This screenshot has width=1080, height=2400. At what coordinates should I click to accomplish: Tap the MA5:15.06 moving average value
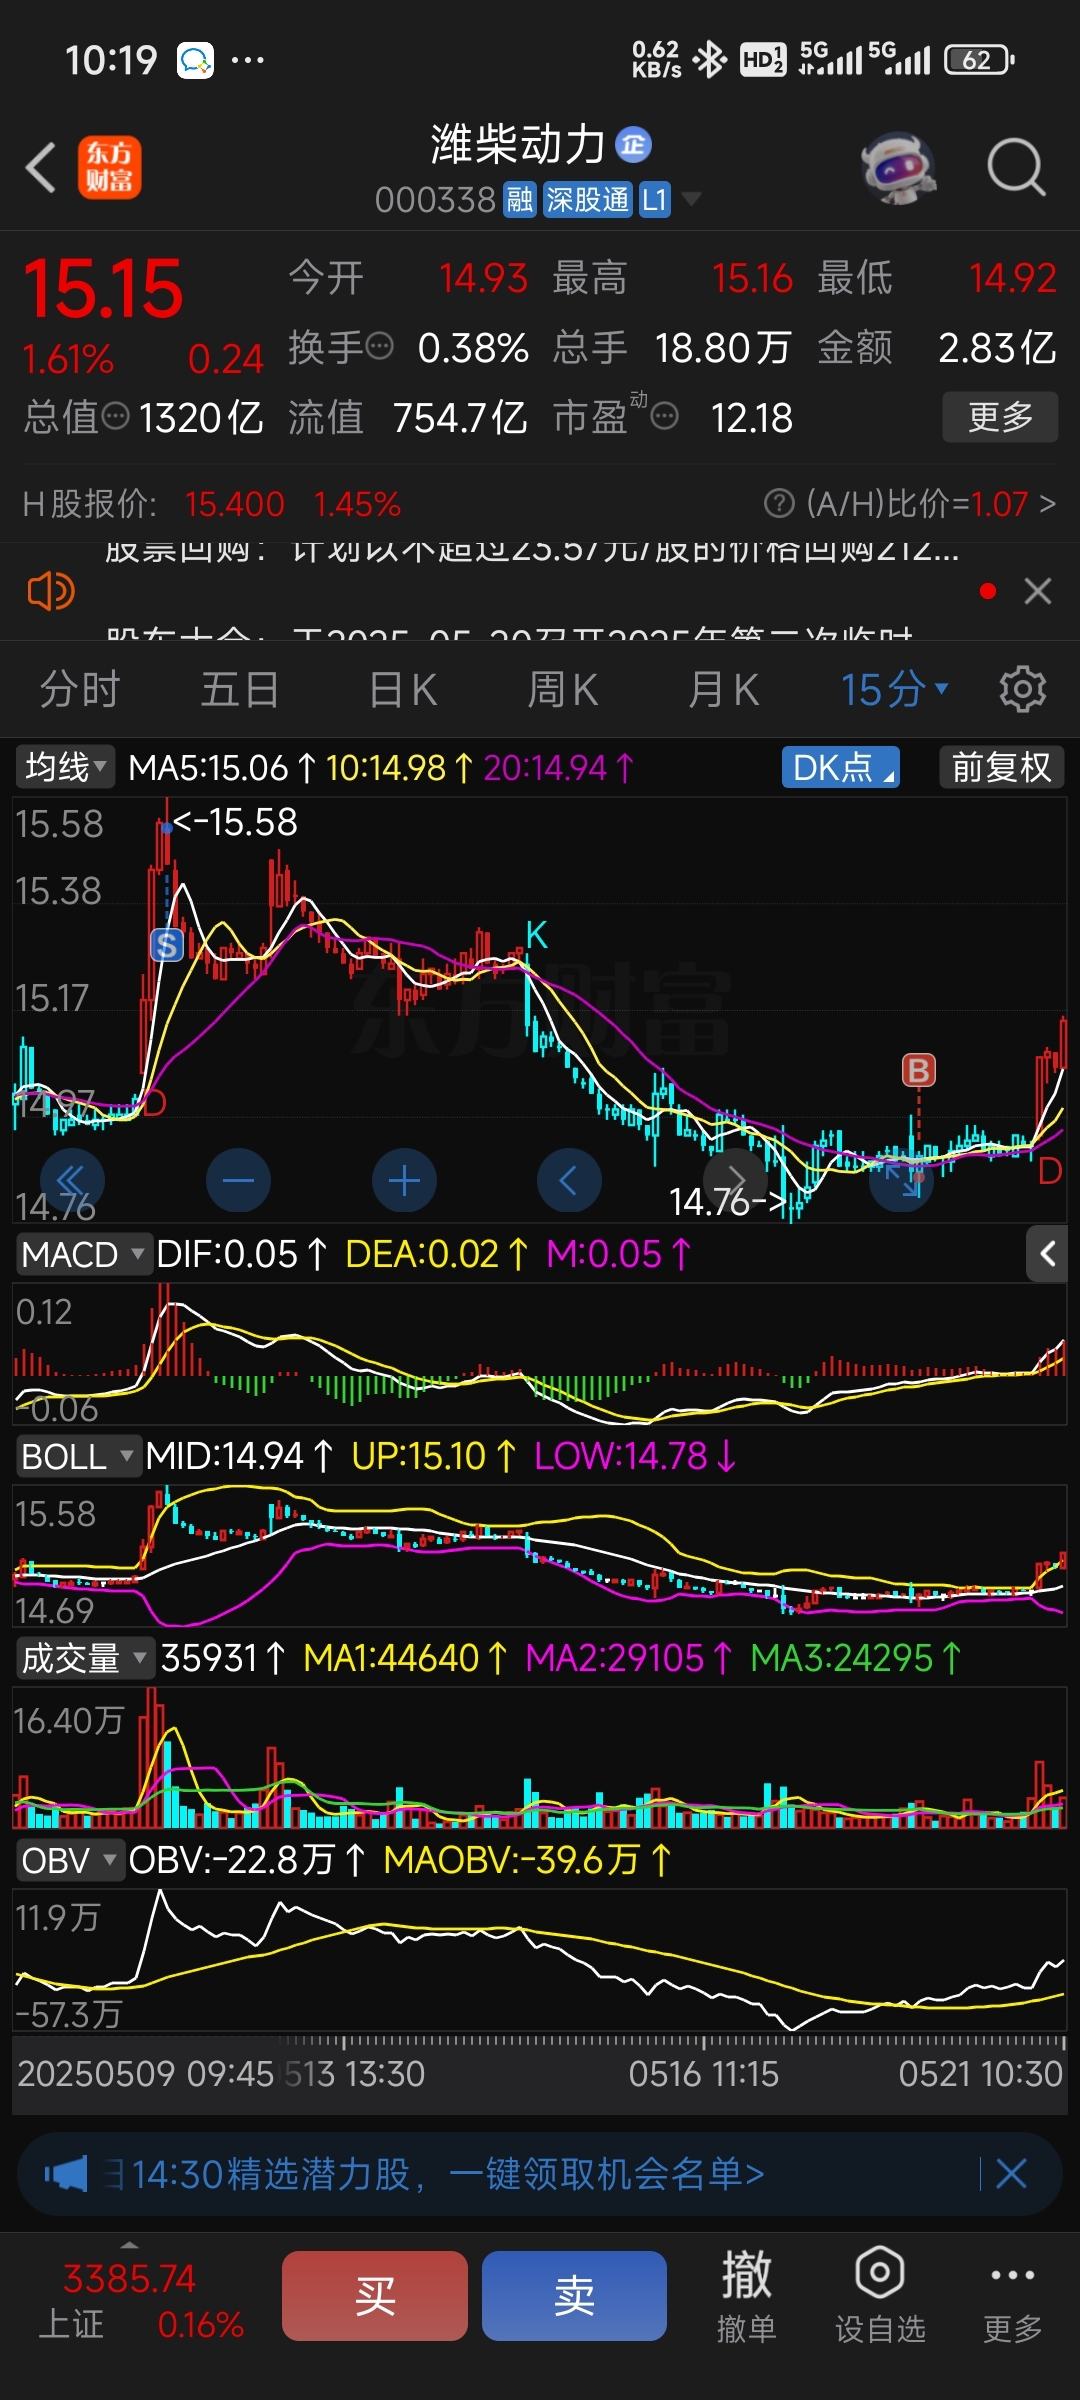222,768
